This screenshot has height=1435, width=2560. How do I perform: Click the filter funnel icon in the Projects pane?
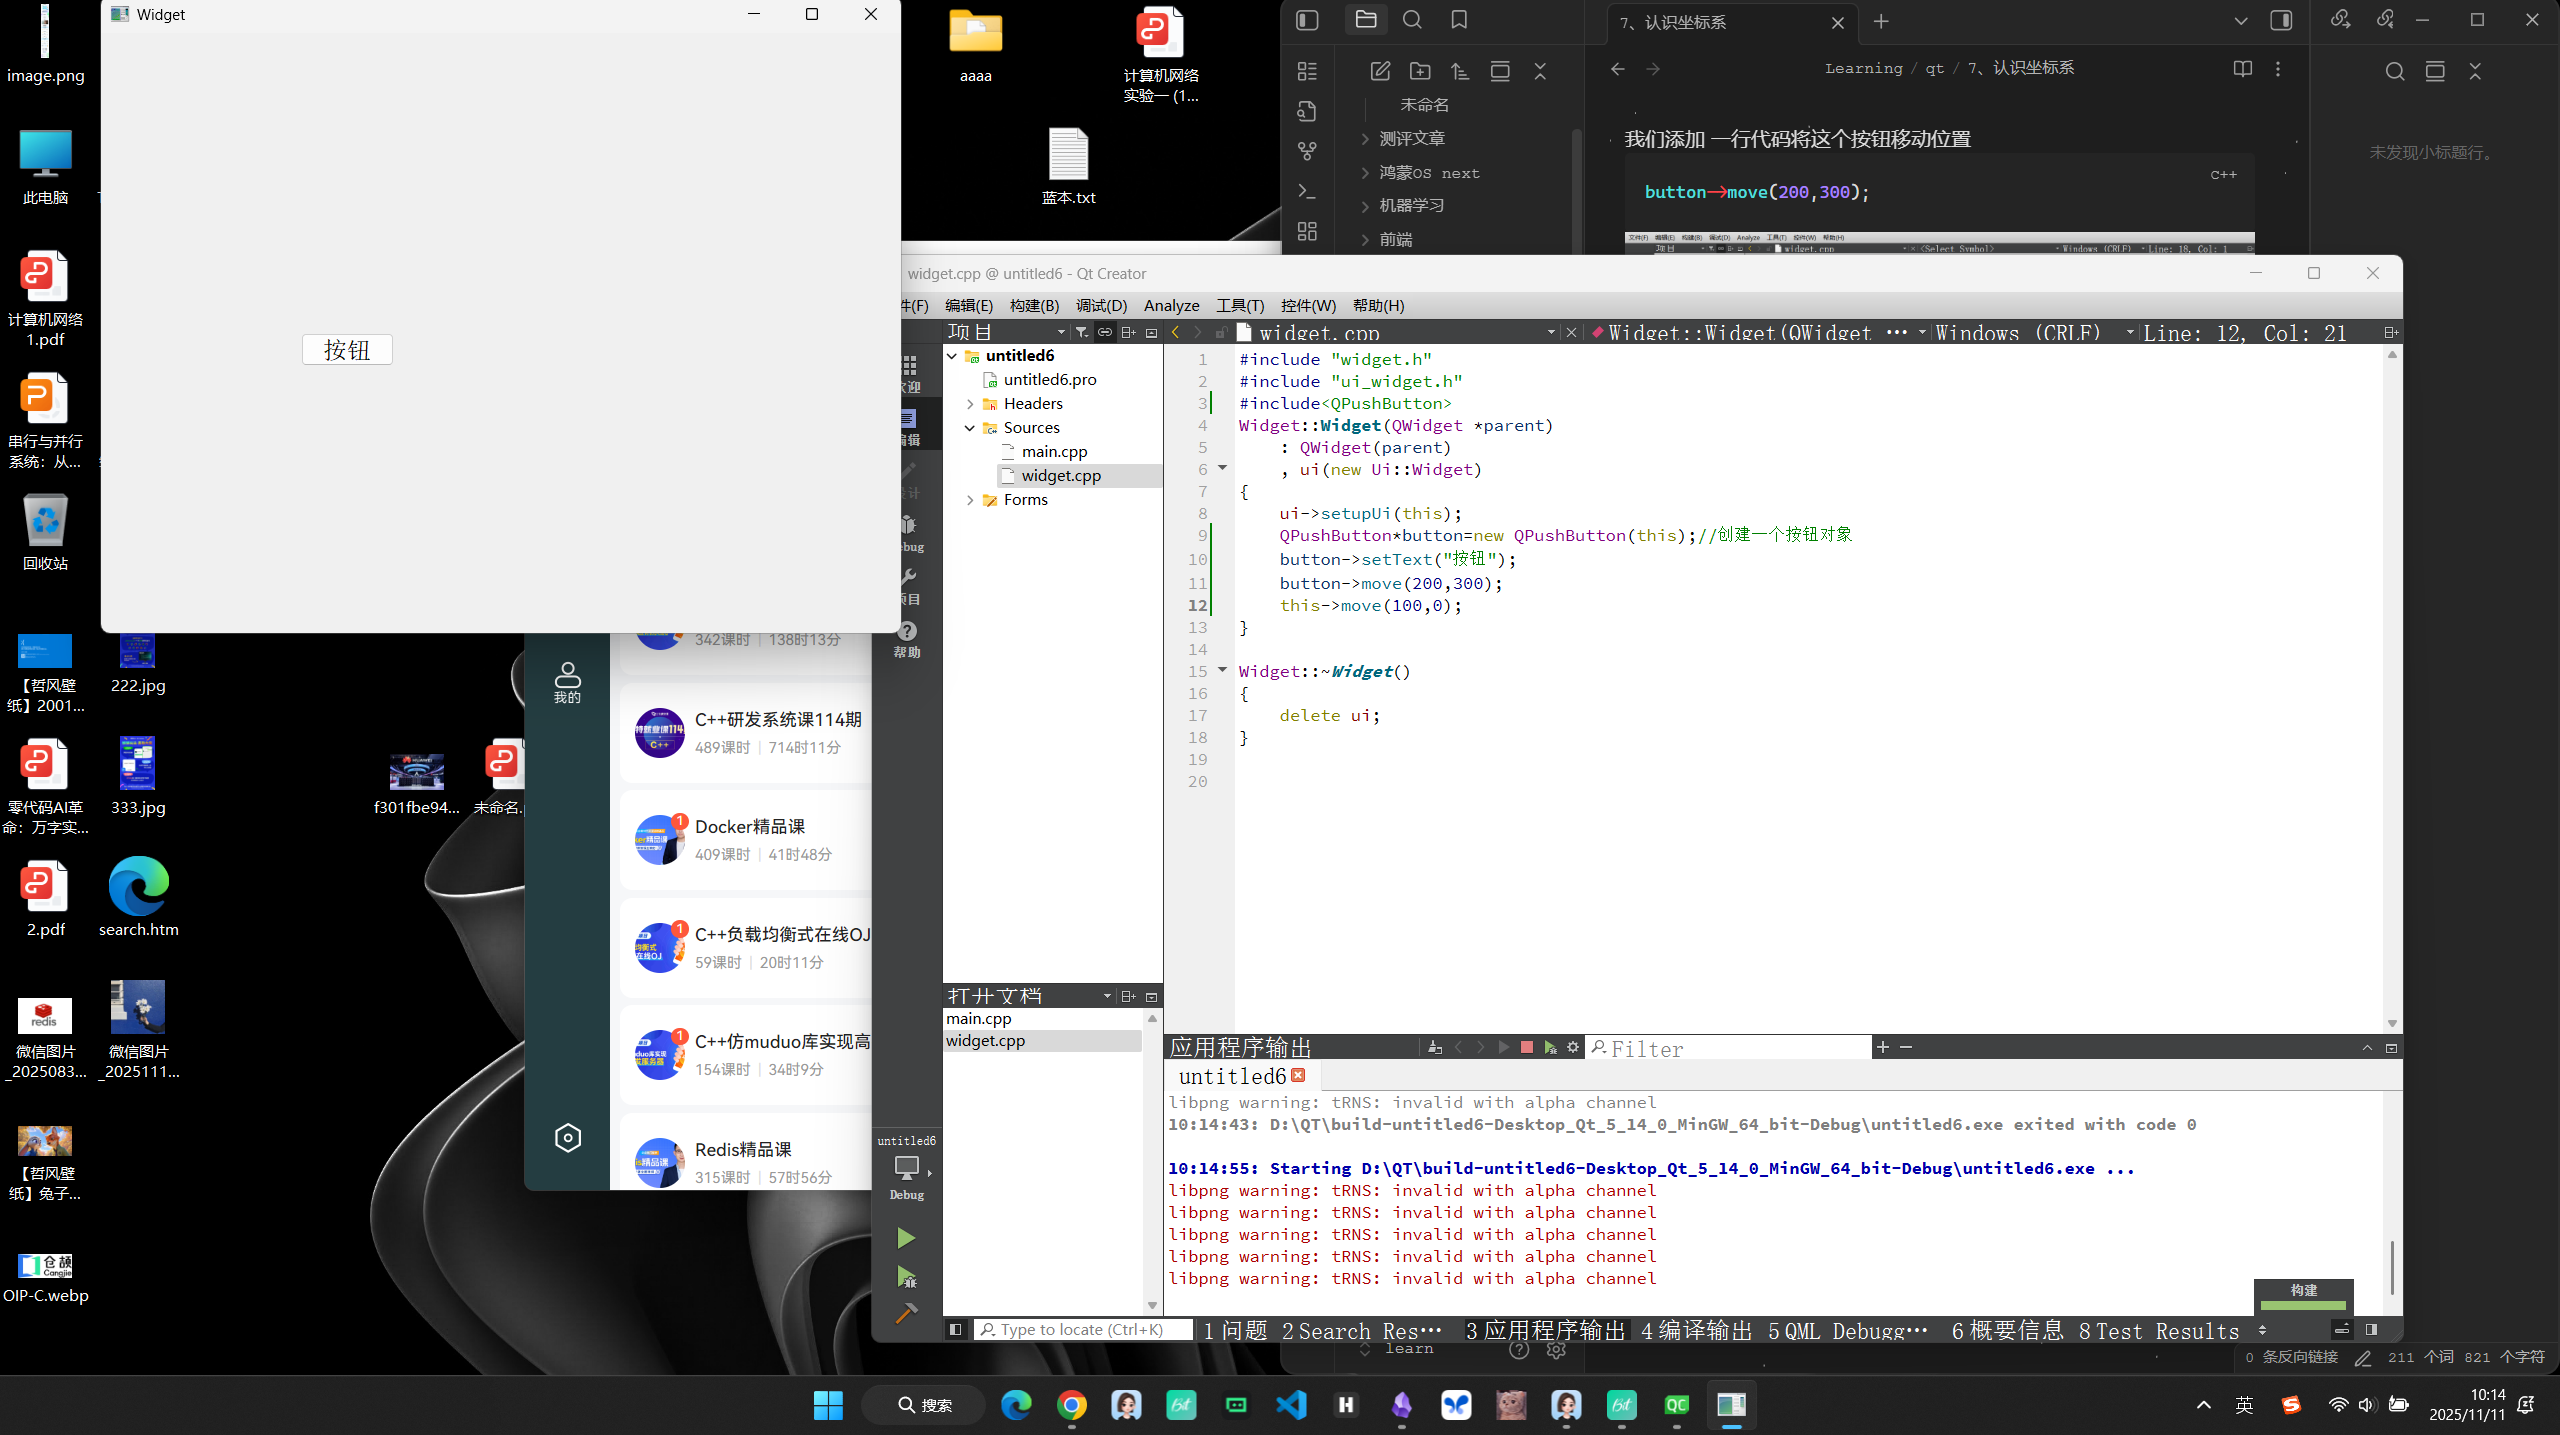(1081, 332)
